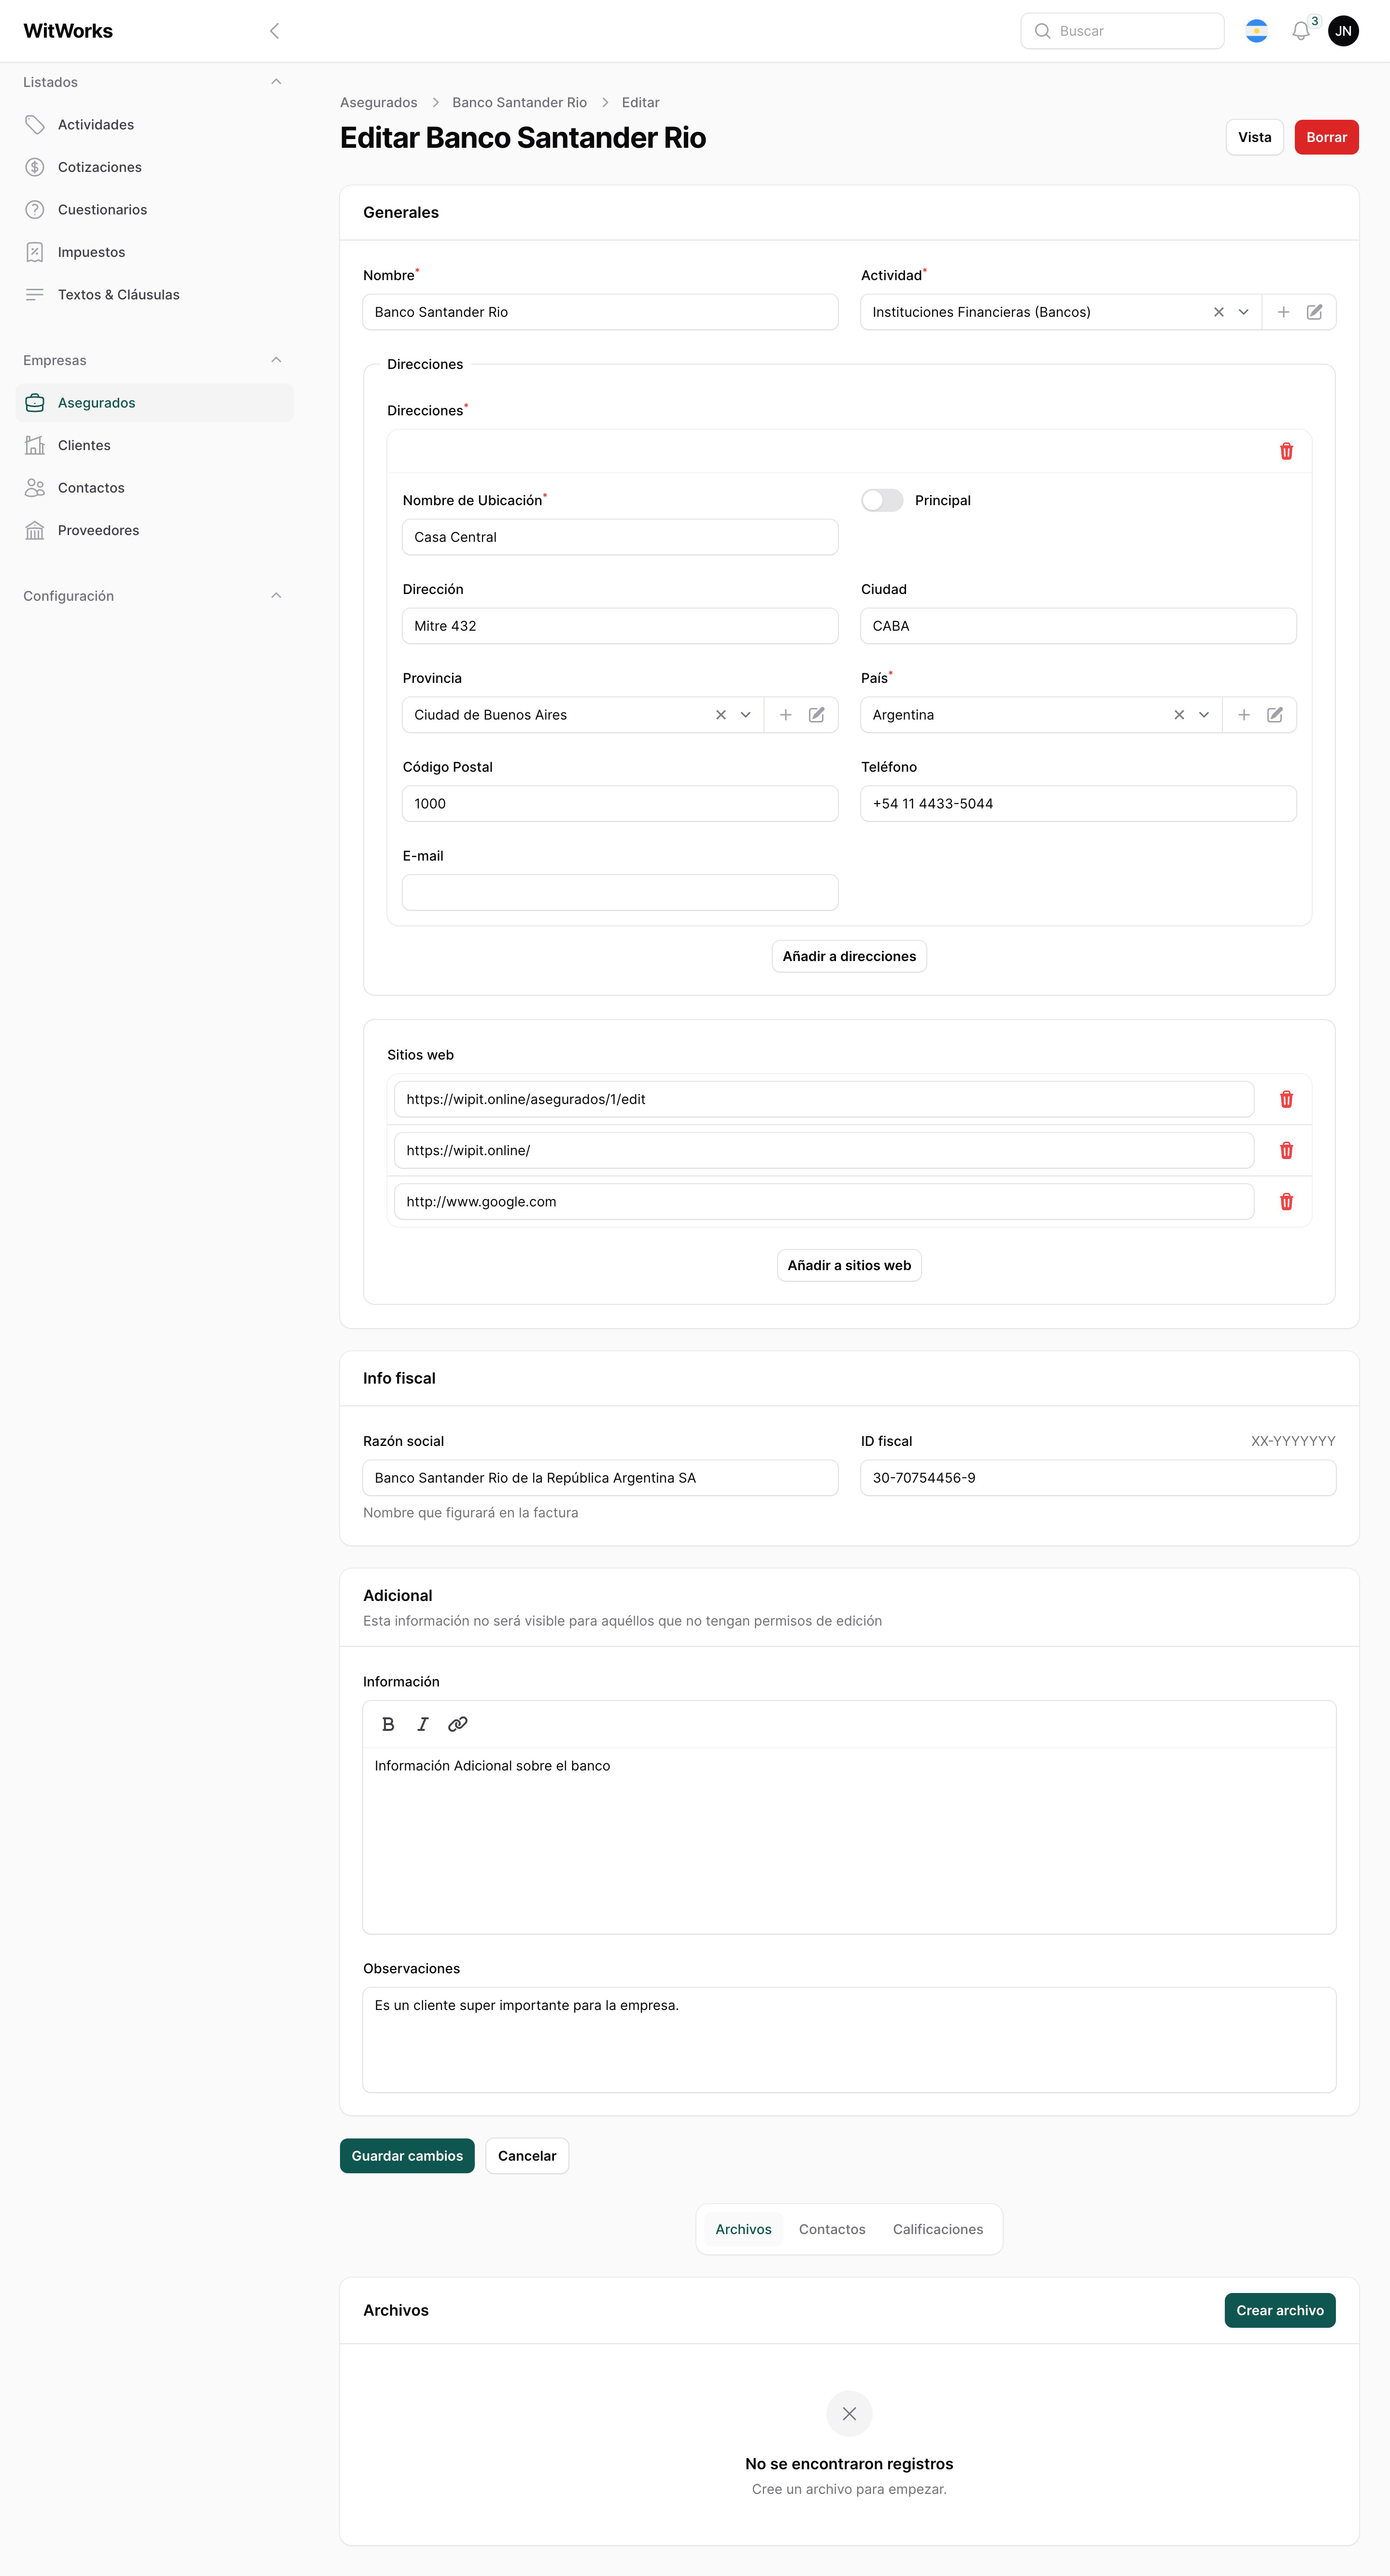
Task: Focus the Buscar search field
Action: (x=1122, y=31)
